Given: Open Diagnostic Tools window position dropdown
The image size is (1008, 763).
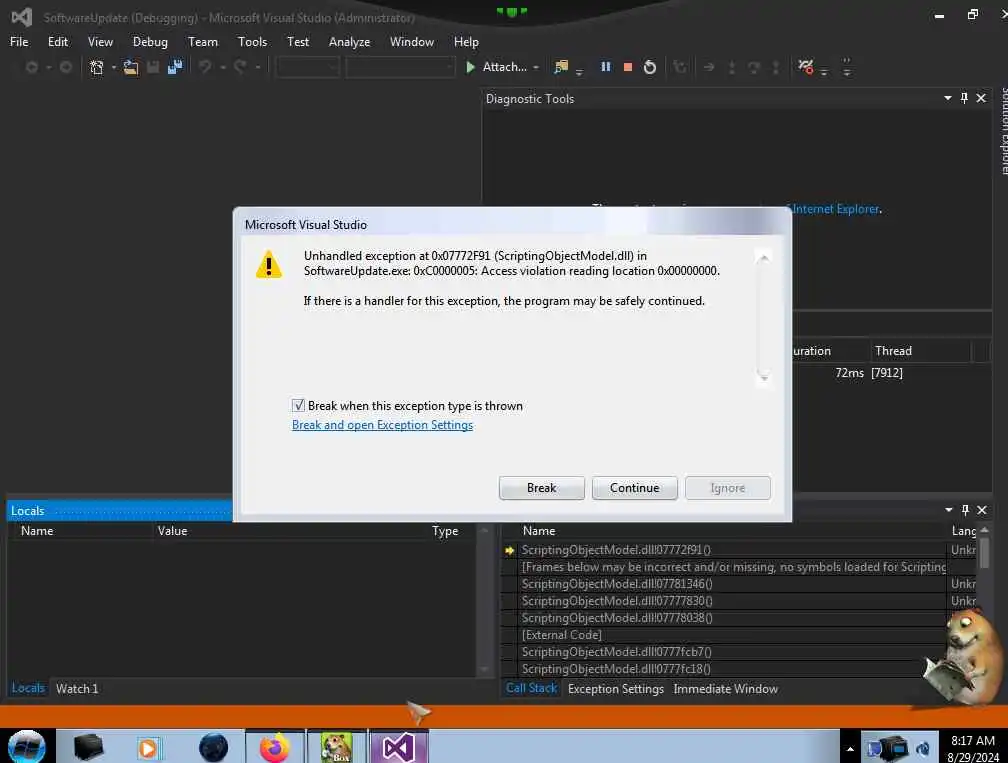Looking at the screenshot, I should 948,98.
